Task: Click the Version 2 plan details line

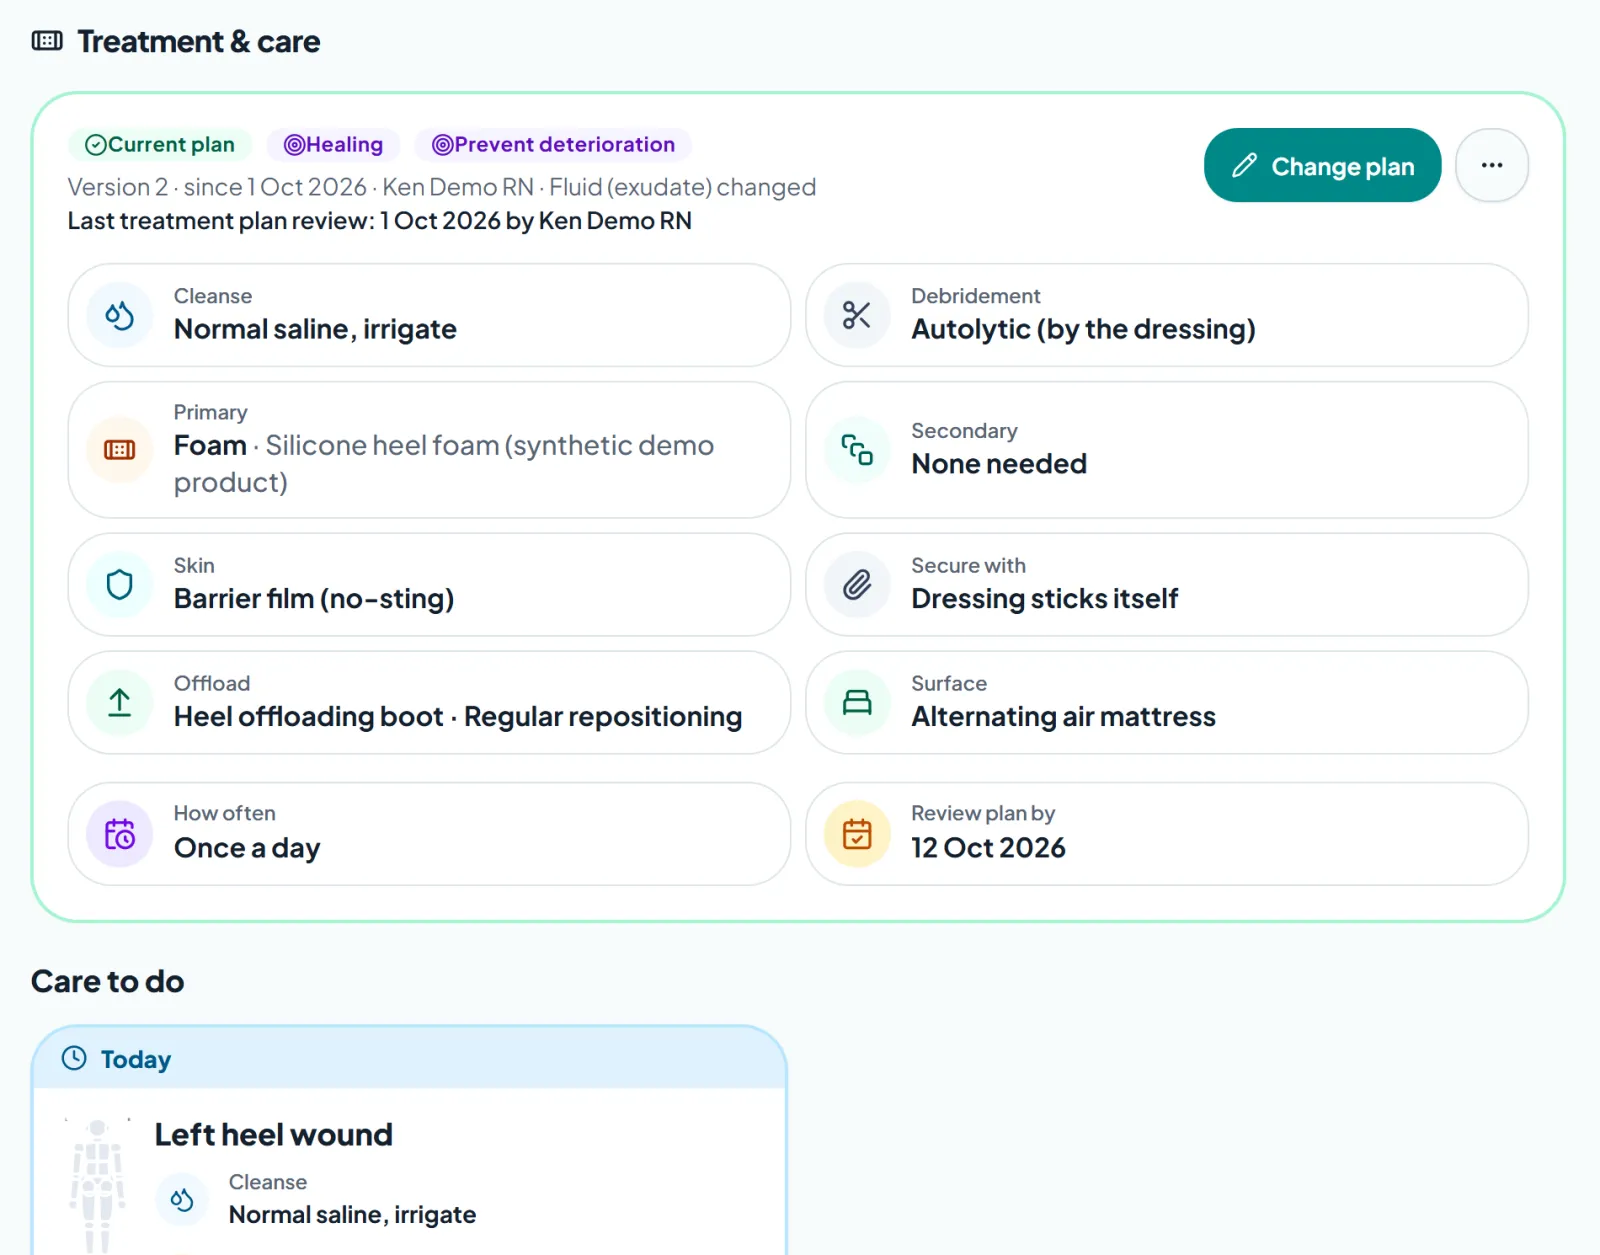Action: tap(442, 187)
